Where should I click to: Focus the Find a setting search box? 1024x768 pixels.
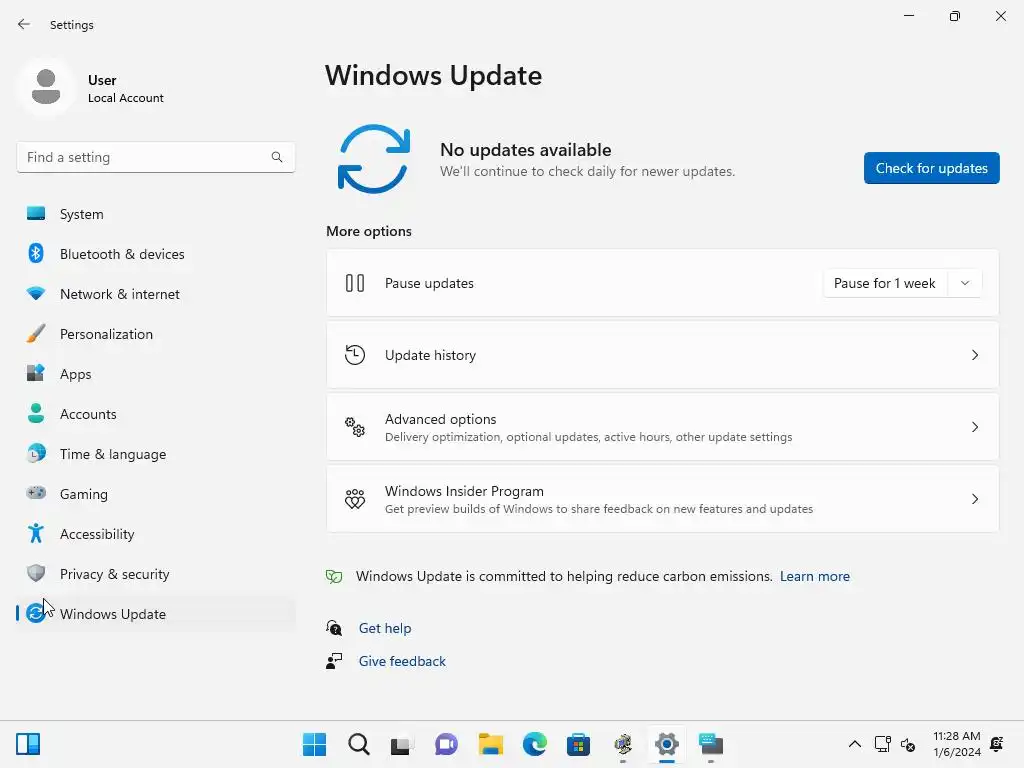click(x=155, y=157)
